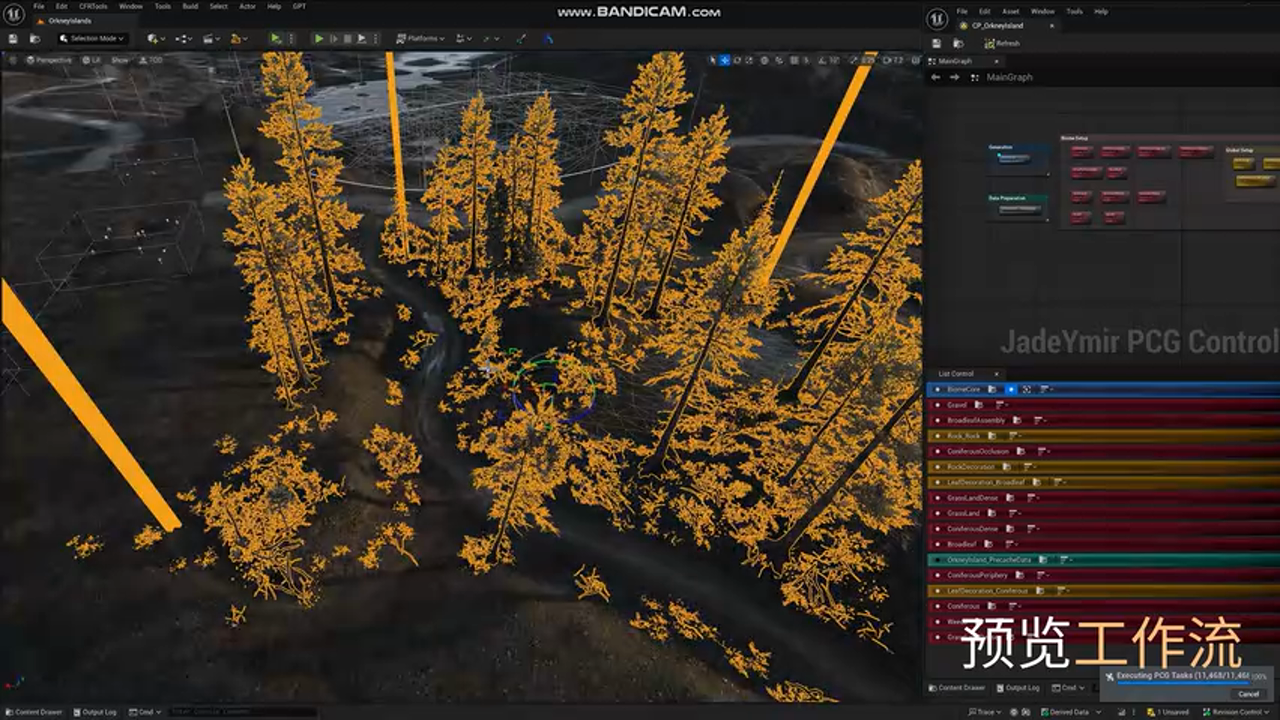
Task: Save the current level with the save icon
Action: pyautogui.click(x=13, y=38)
